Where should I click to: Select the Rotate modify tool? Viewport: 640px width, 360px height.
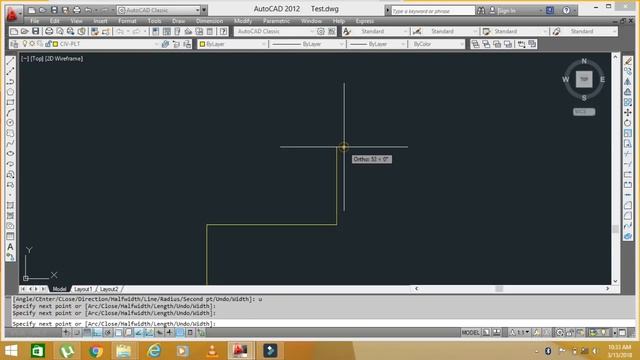628,122
